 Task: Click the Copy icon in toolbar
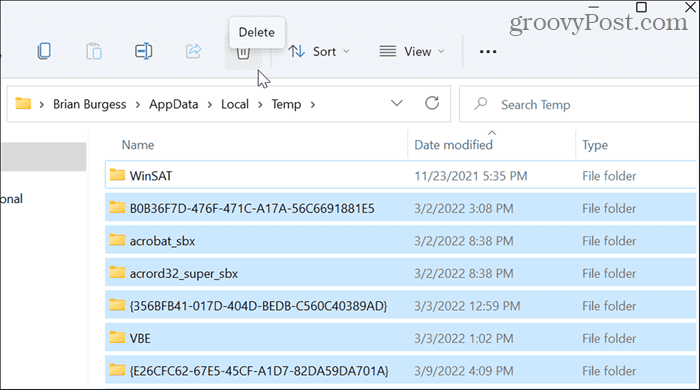(x=44, y=51)
